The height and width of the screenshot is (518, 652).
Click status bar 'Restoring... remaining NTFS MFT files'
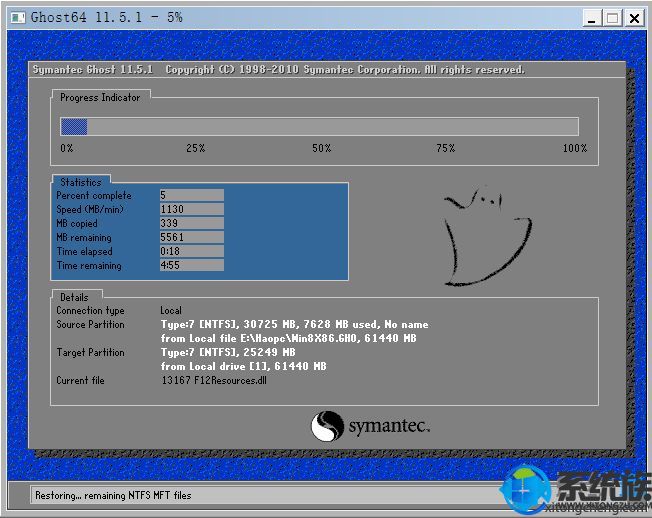113,496
